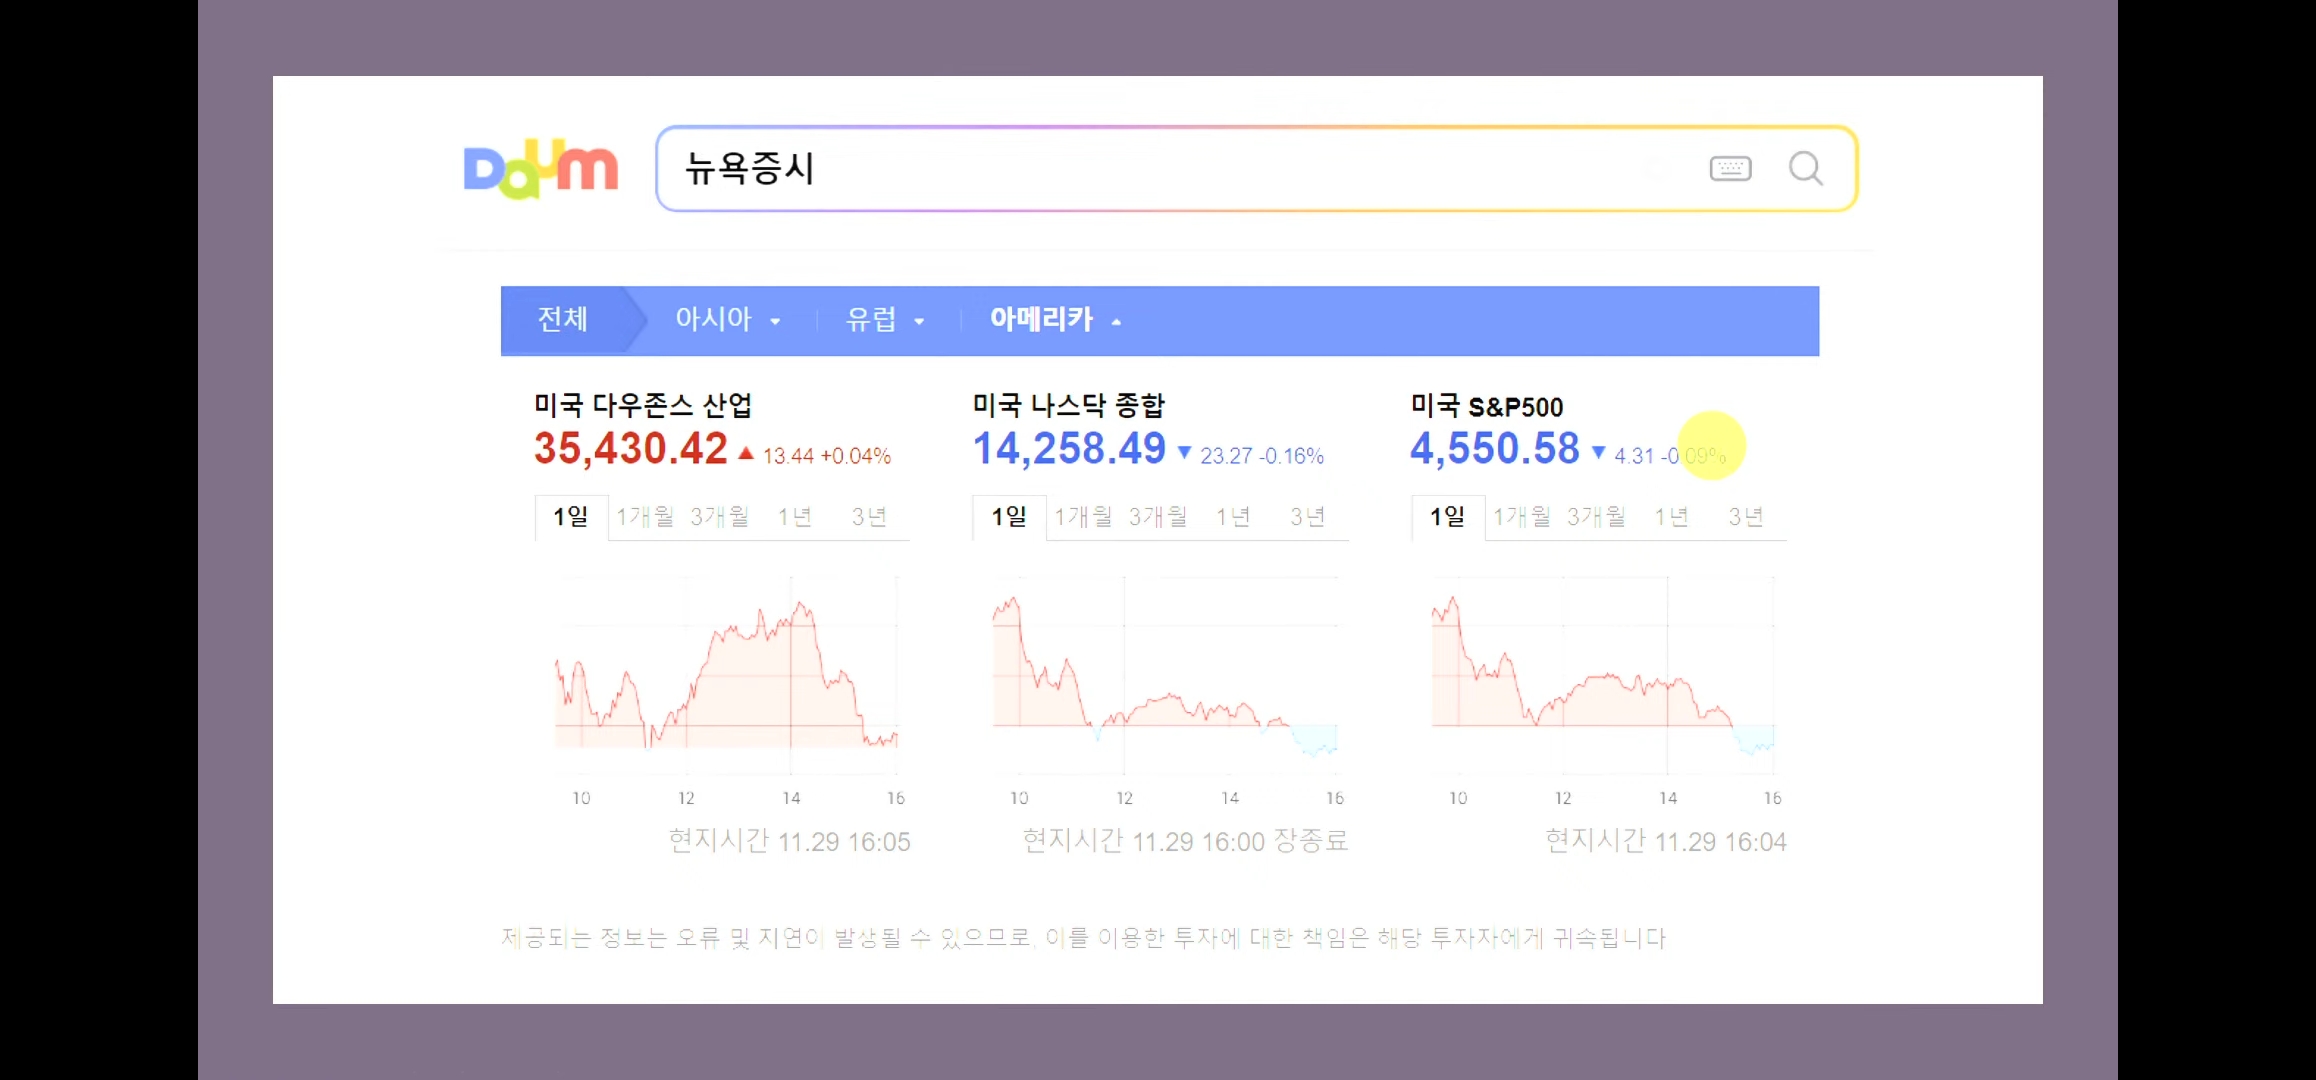Select 3년 tab under S&P500

tap(1746, 517)
